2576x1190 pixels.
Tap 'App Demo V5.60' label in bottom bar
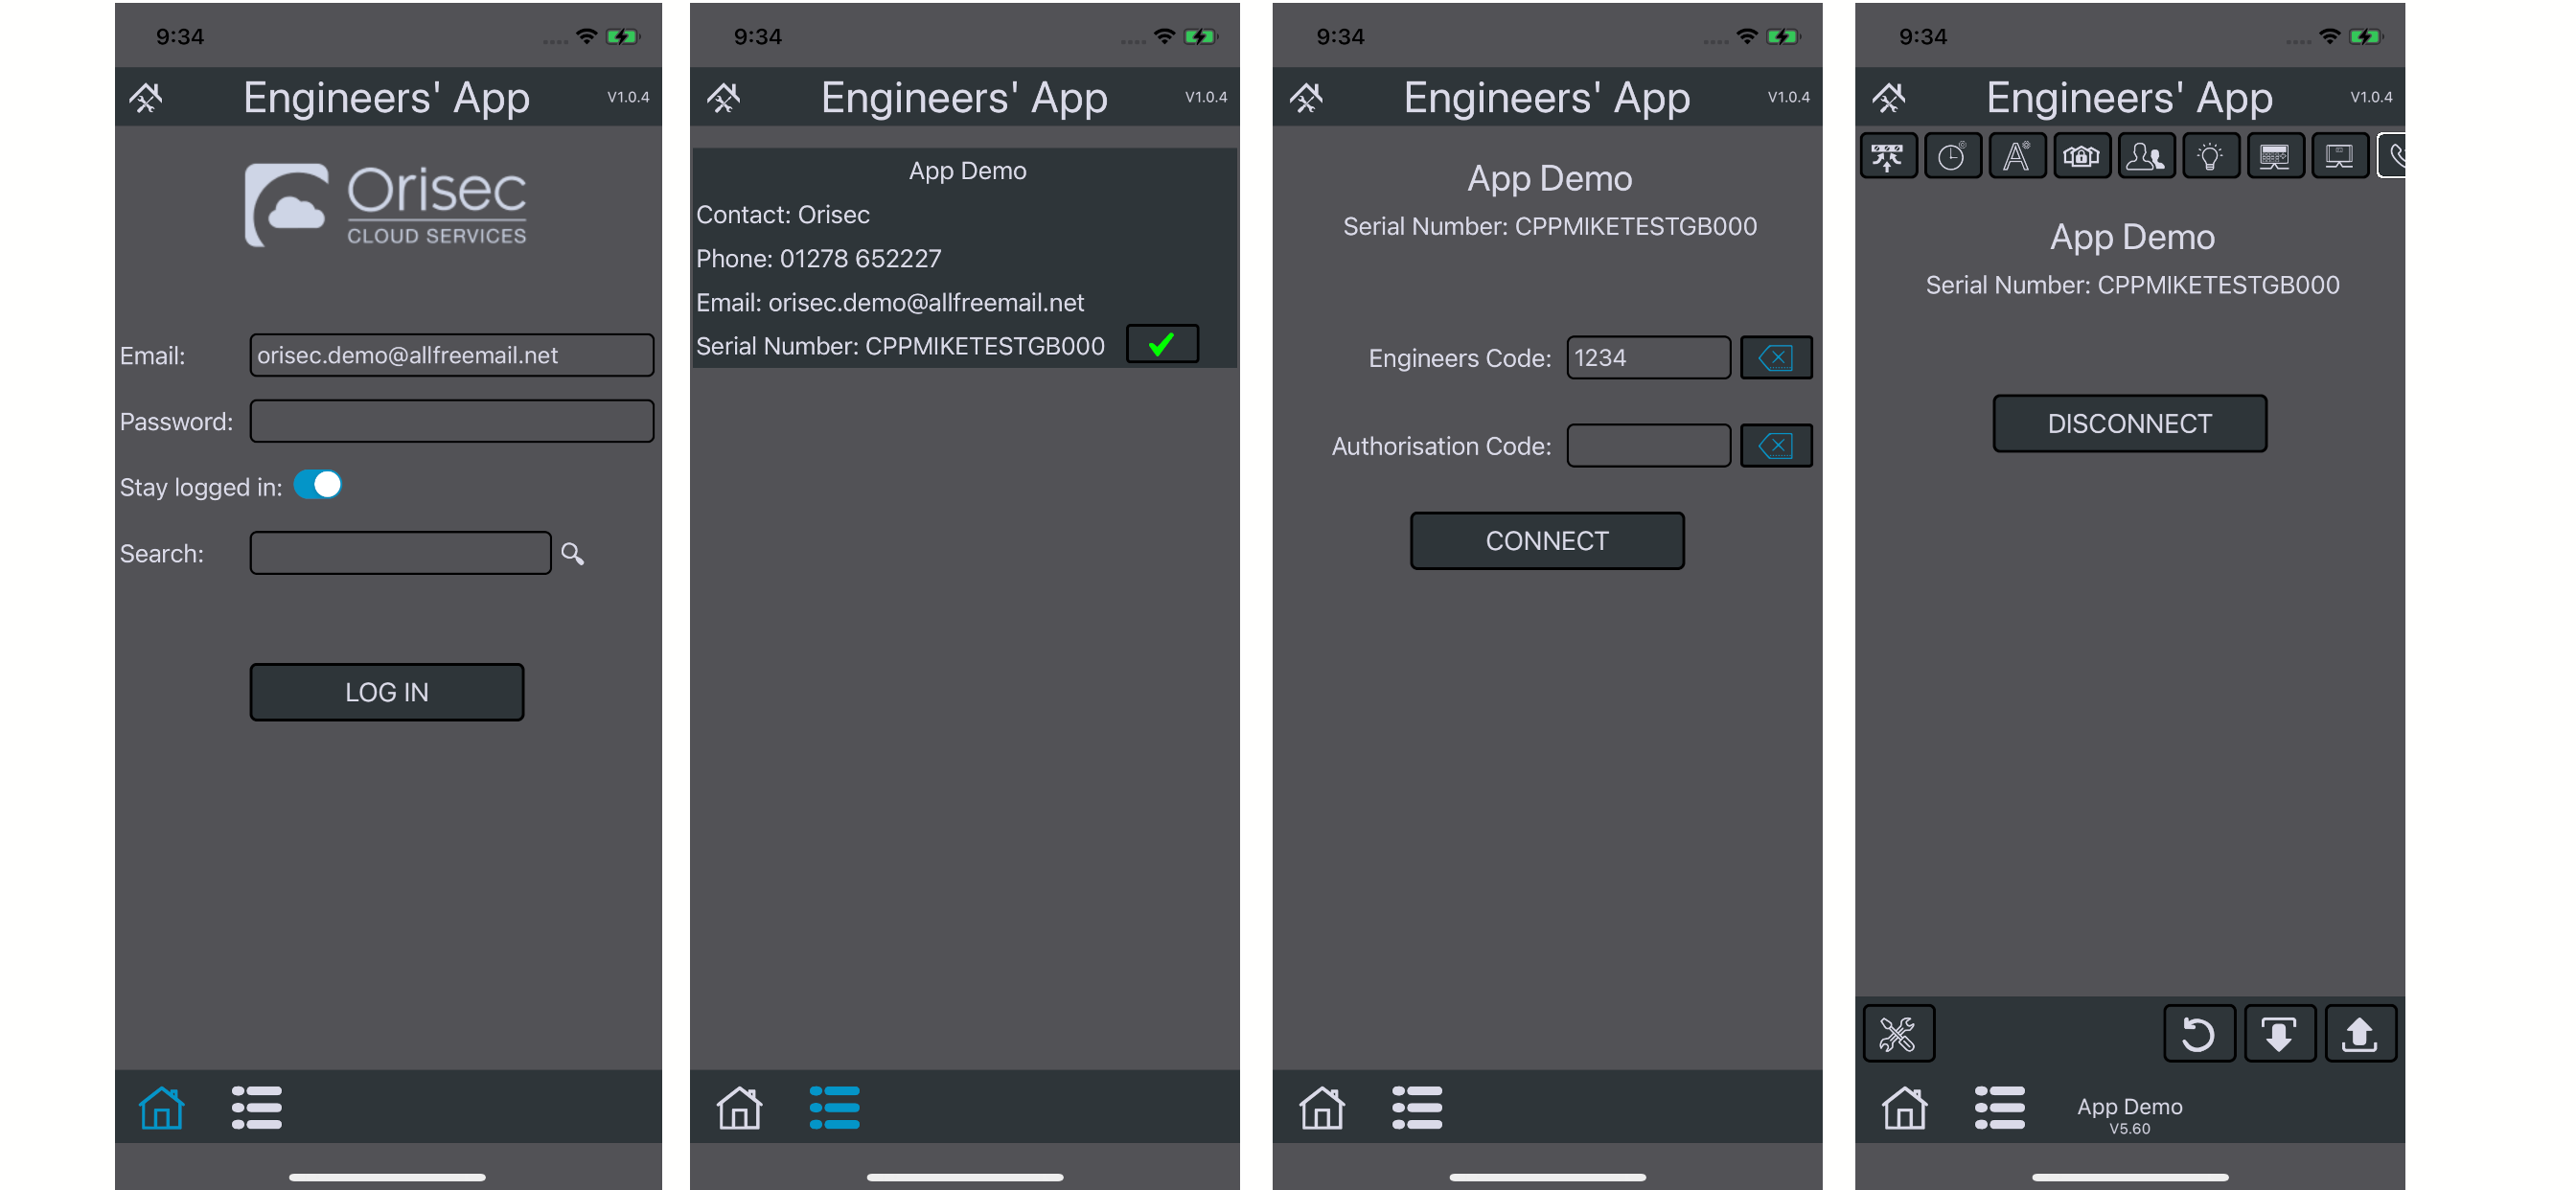2129,1115
